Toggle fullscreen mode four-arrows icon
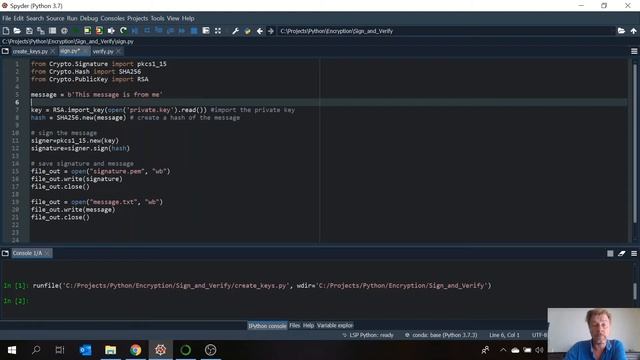 pos(218,31)
